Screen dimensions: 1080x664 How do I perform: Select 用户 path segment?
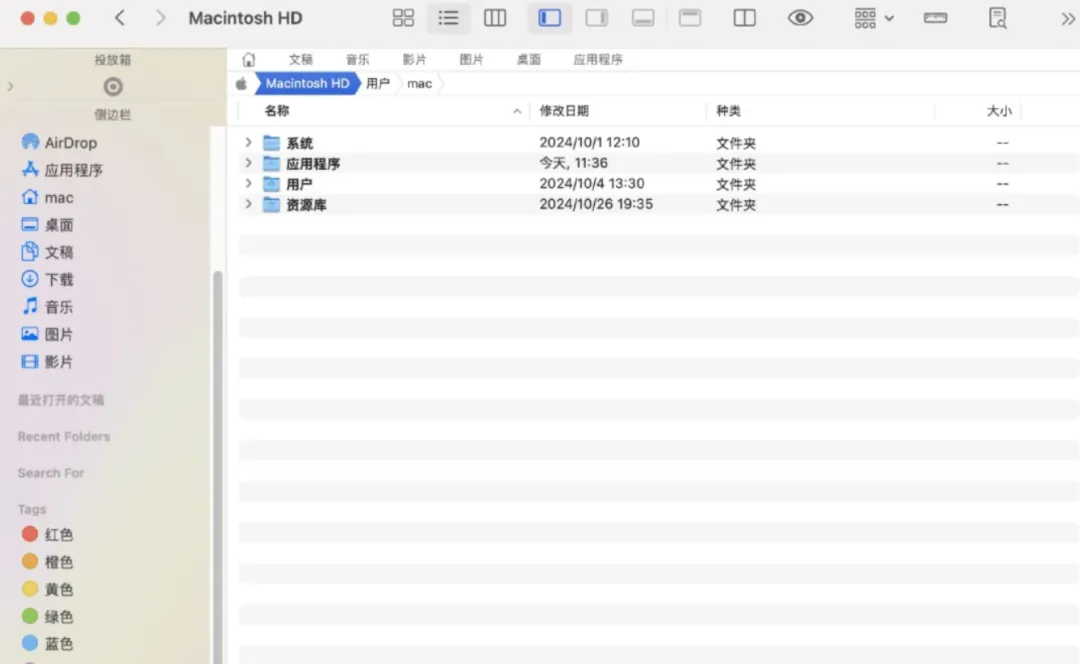pos(378,83)
